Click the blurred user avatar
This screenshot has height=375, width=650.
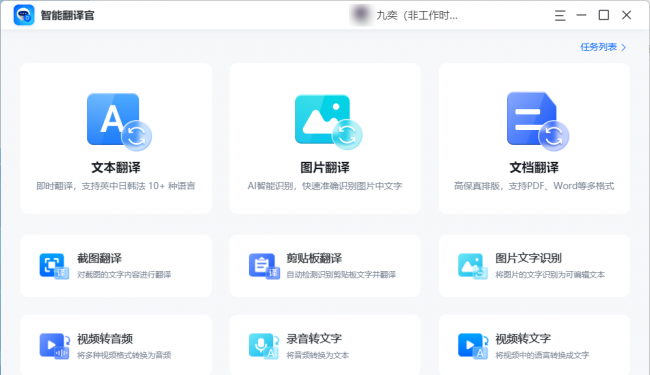[360, 15]
